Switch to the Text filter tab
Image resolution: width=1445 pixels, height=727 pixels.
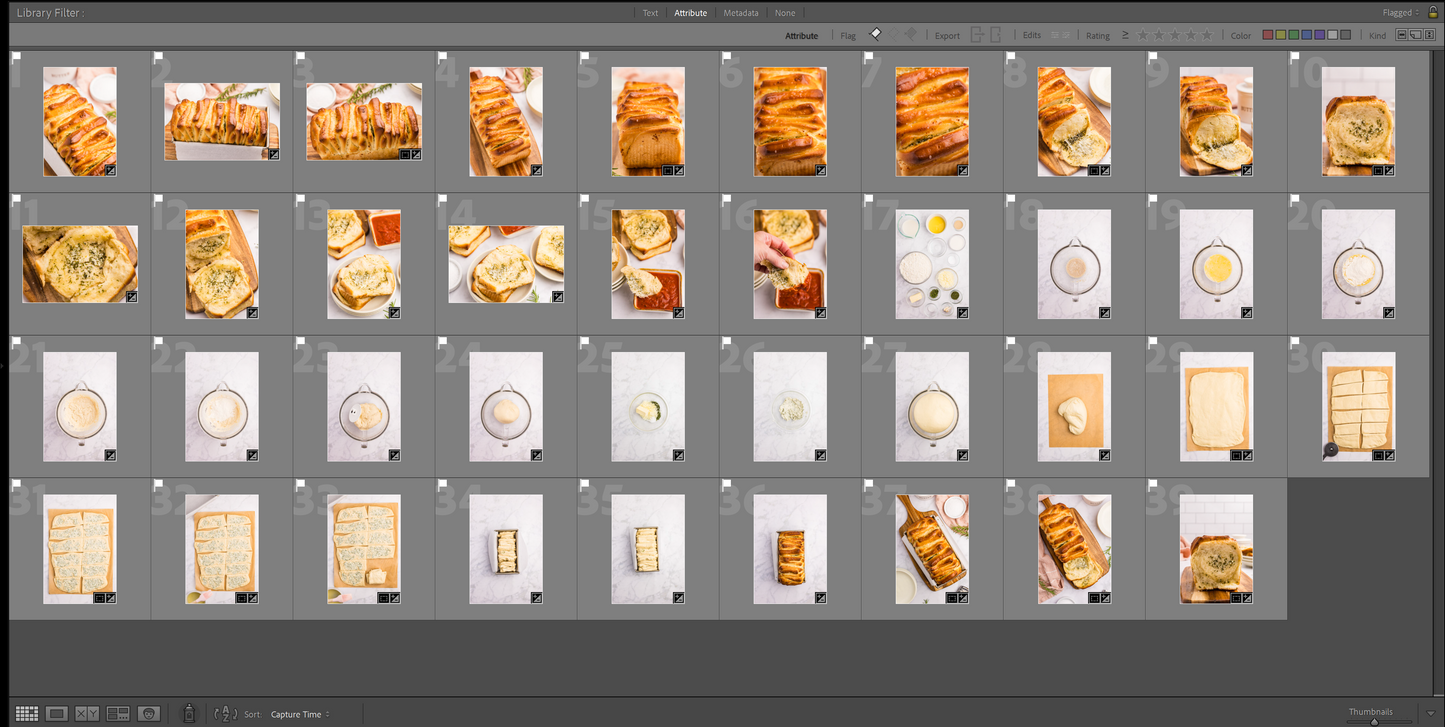click(x=650, y=13)
